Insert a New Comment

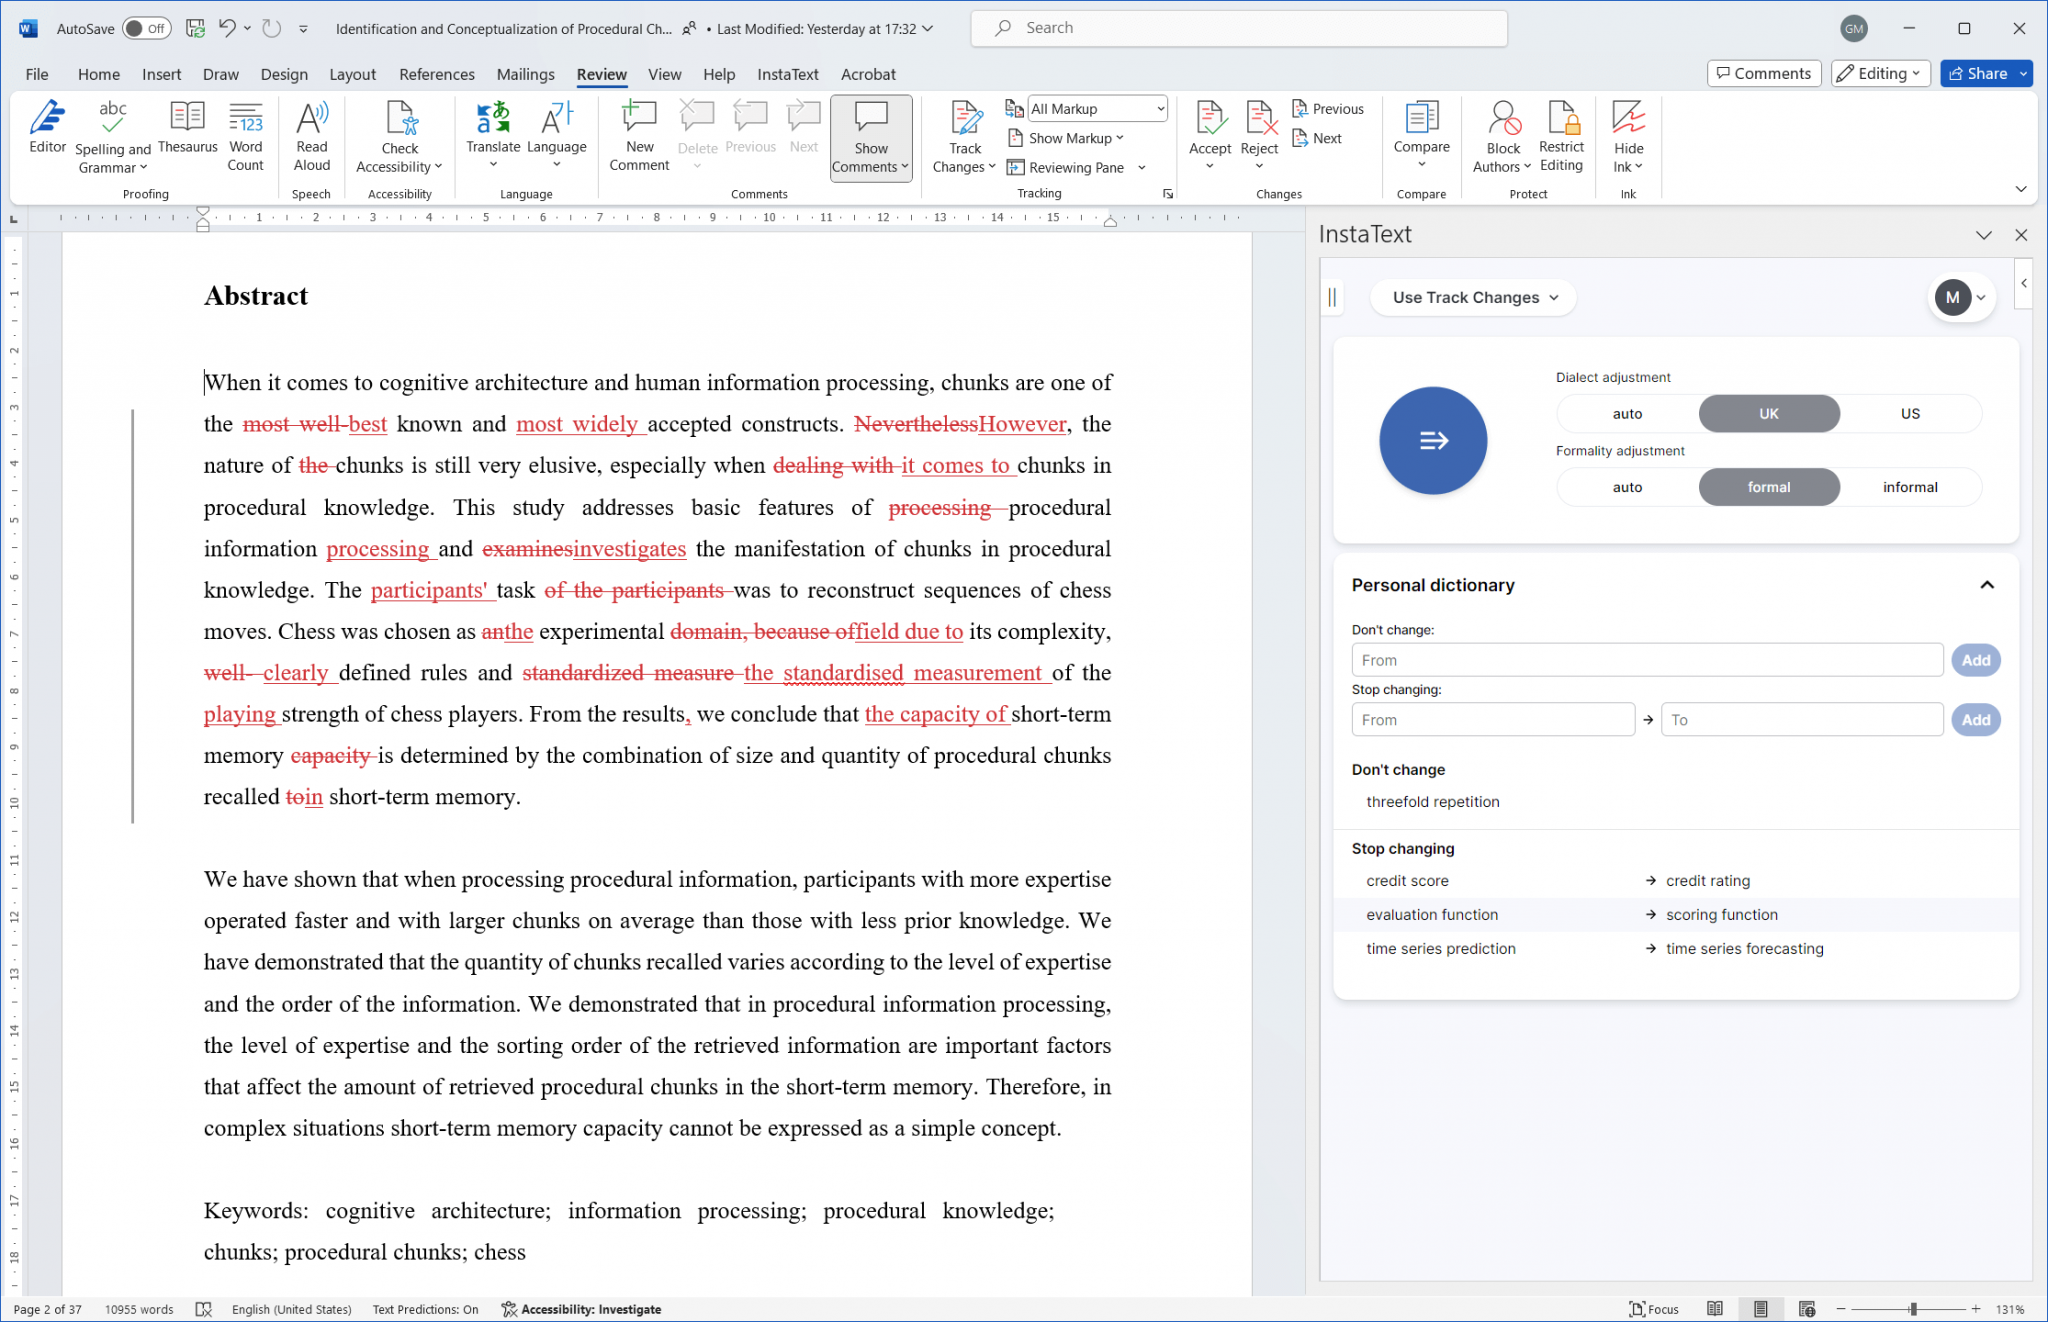click(638, 133)
